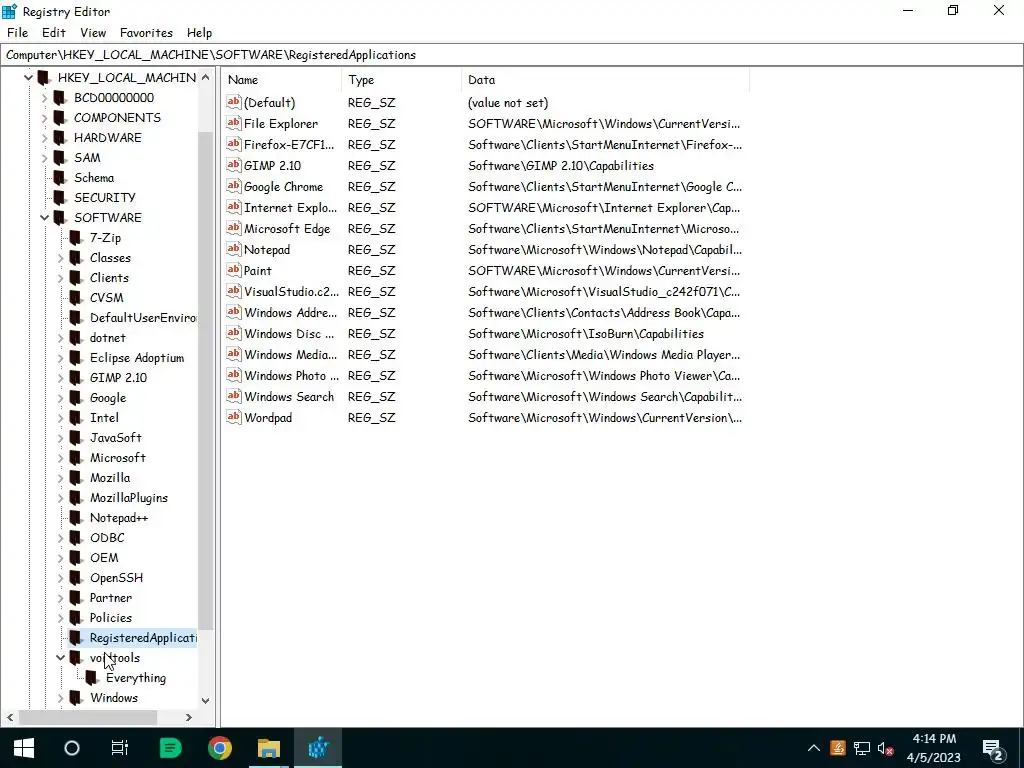Image resolution: width=1024 pixels, height=768 pixels.
Task: Select the DefaultUserEnvironment key
Action: coord(143,318)
